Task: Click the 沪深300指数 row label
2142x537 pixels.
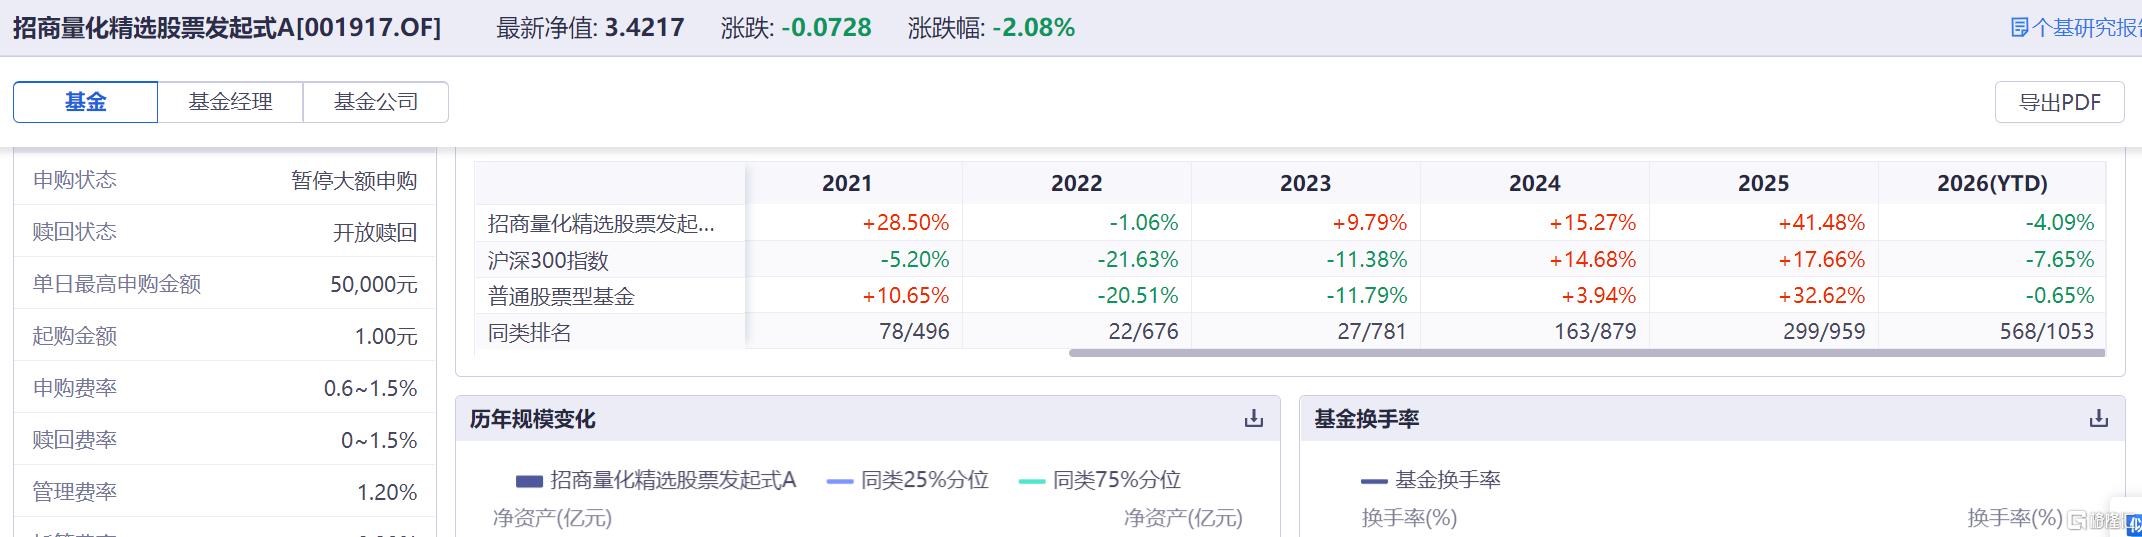Action: (548, 260)
